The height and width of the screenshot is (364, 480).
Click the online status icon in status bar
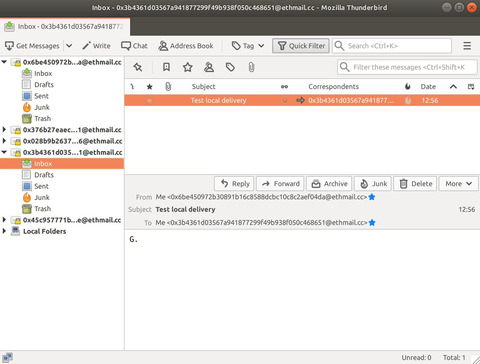pyautogui.click(x=7, y=358)
